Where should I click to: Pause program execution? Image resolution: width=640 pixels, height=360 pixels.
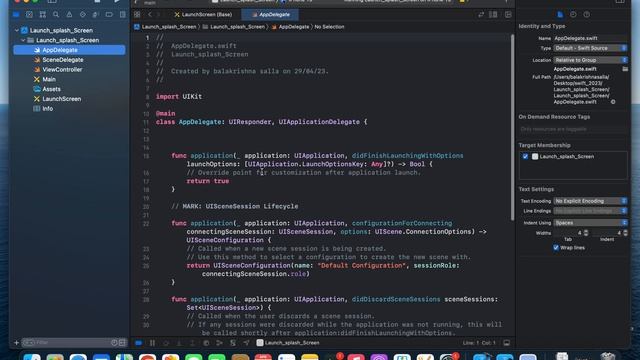click(x=152, y=343)
